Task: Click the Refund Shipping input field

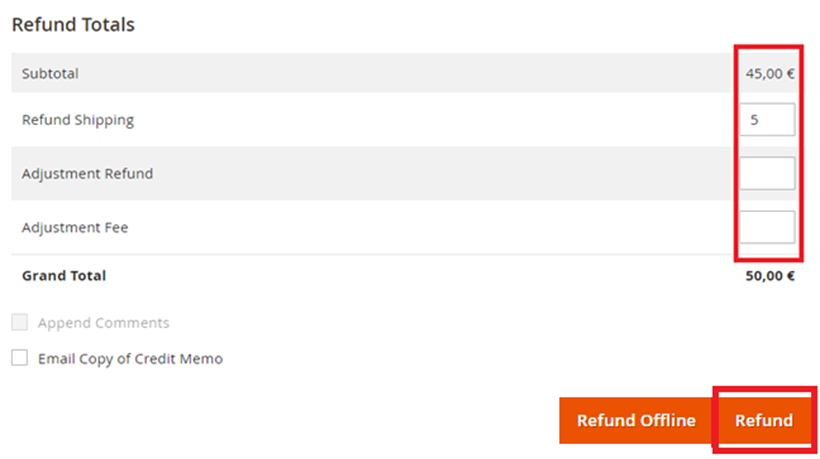Action: (x=767, y=119)
